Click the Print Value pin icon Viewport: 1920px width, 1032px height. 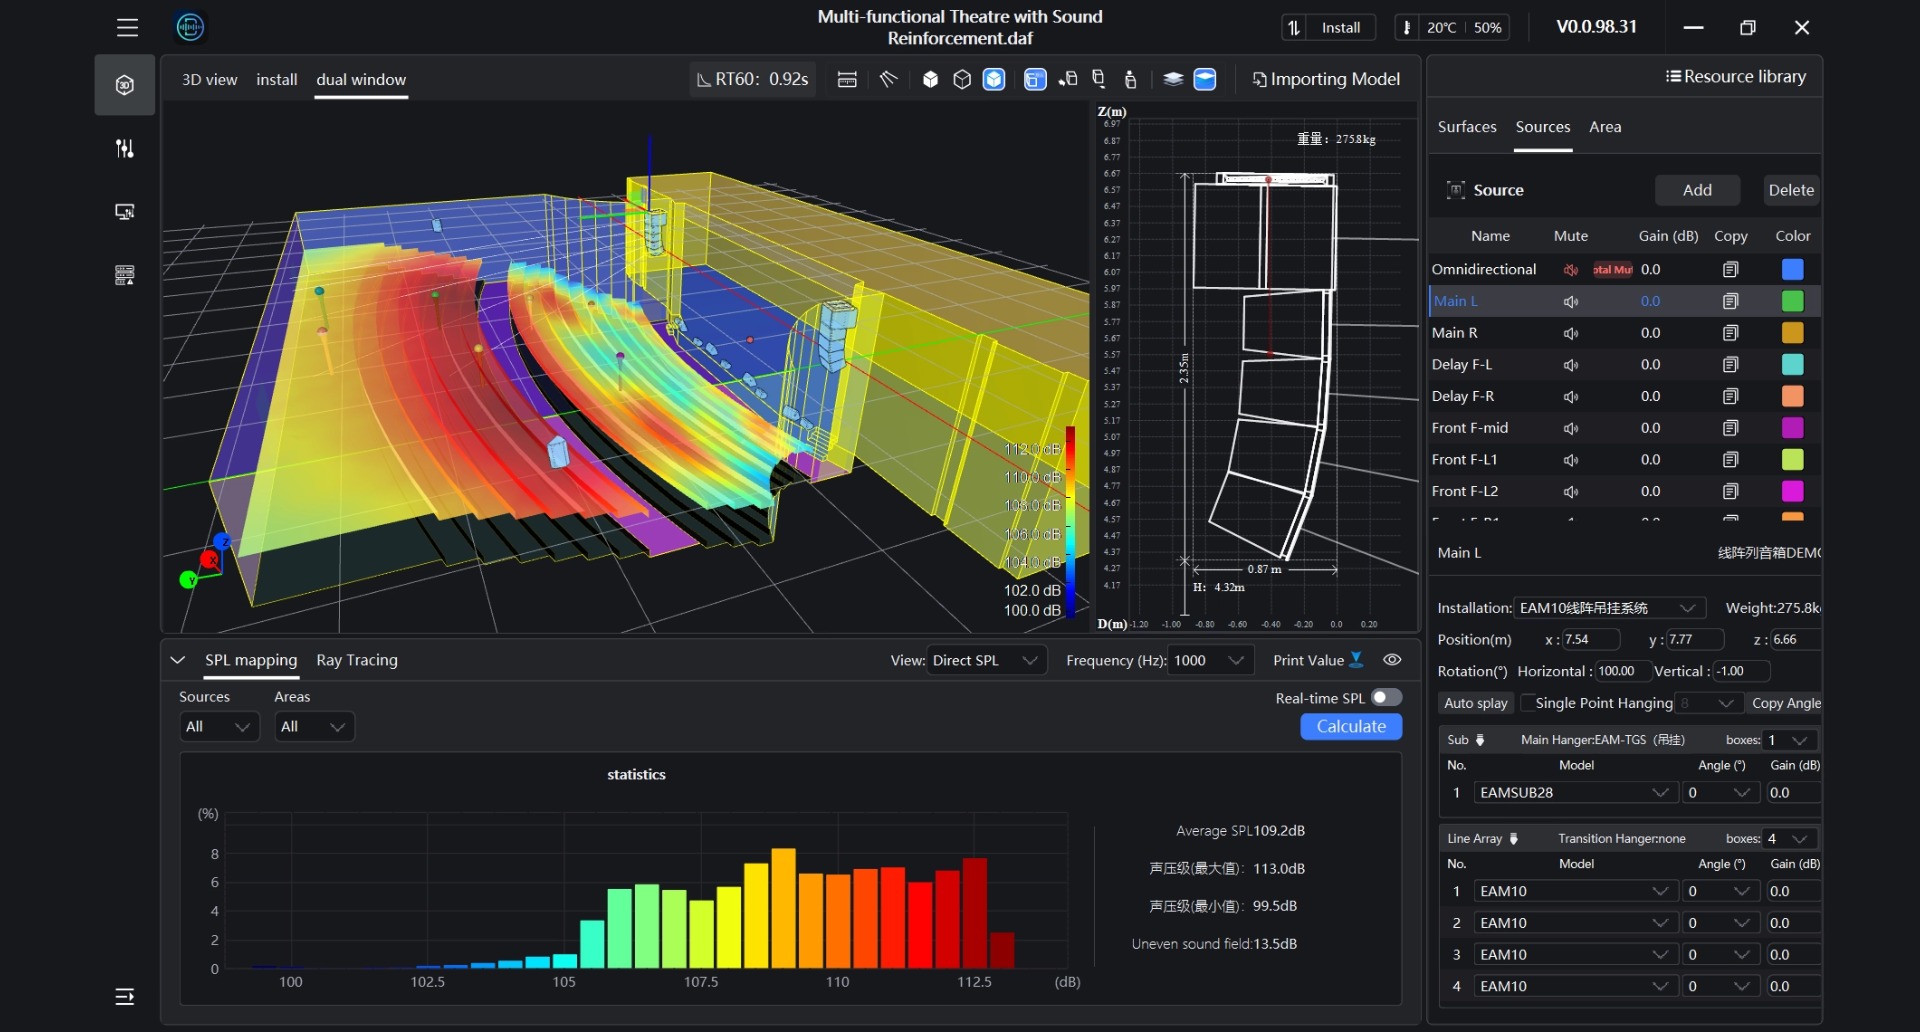[1357, 660]
